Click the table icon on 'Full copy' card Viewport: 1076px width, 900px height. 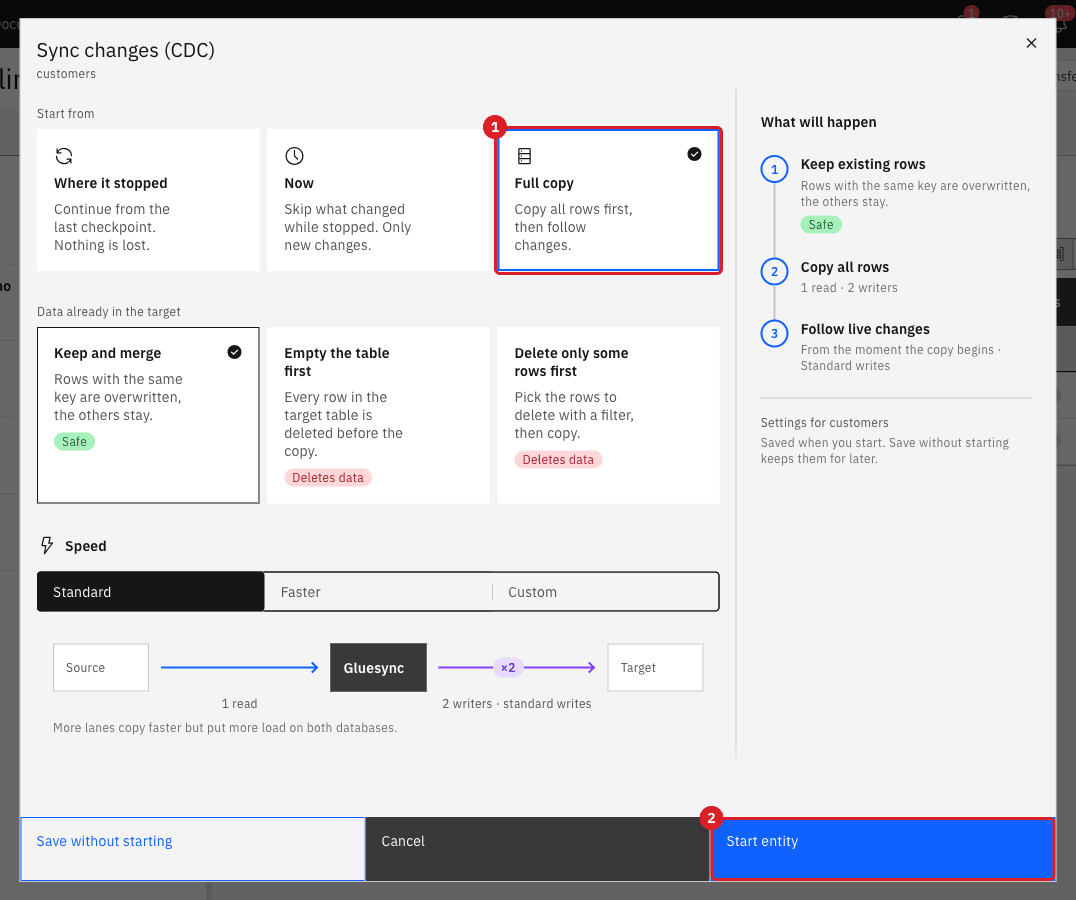(524, 156)
